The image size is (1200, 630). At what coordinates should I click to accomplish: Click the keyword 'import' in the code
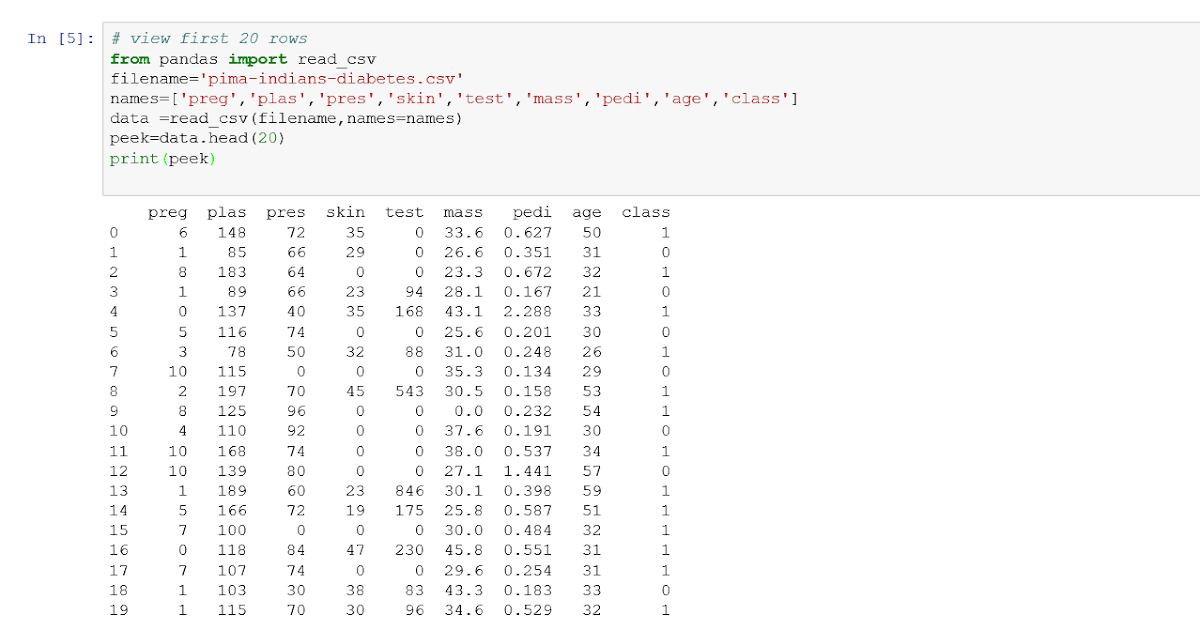coord(256,58)
